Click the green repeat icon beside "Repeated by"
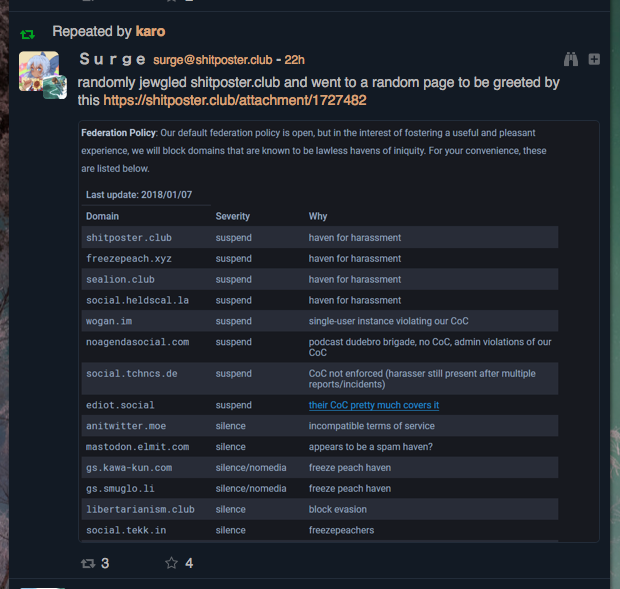The width and height of the screenshot is (620, 589). [x=27, y=34]
